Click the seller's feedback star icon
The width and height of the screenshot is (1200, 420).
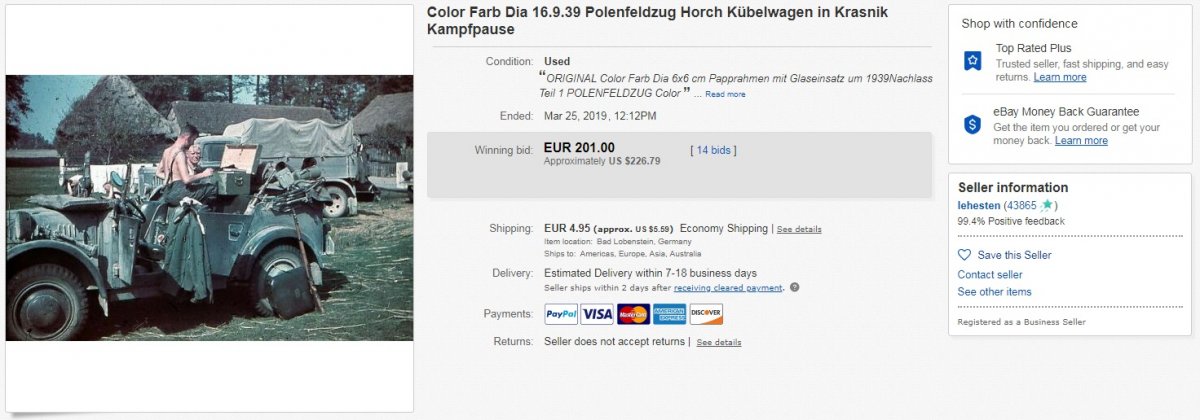1047,205
